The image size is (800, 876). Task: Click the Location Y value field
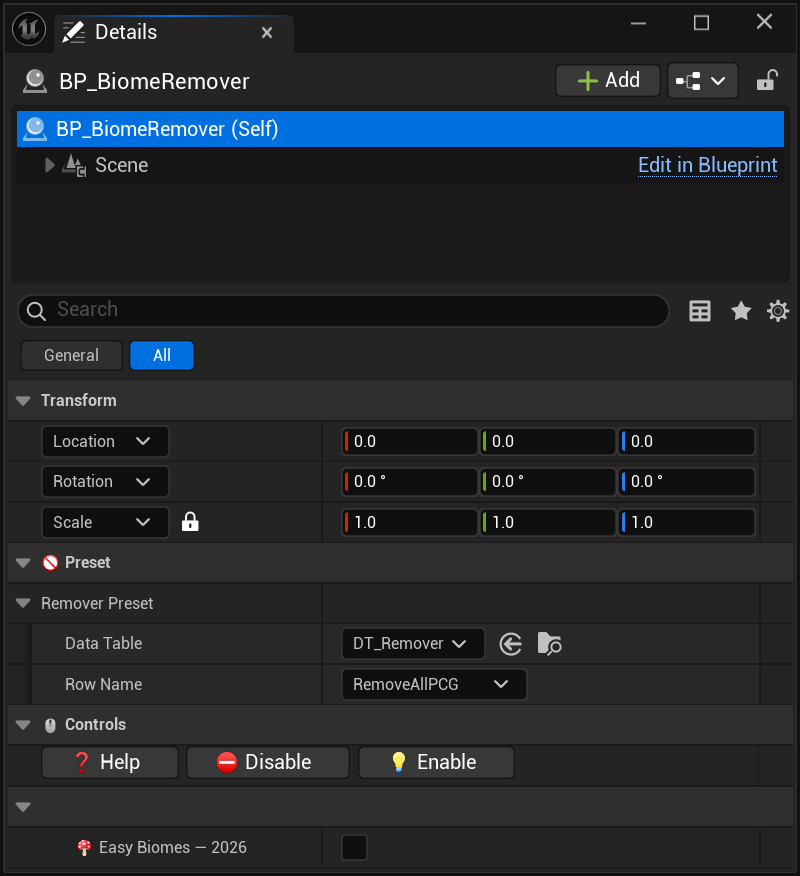[547, 441]
